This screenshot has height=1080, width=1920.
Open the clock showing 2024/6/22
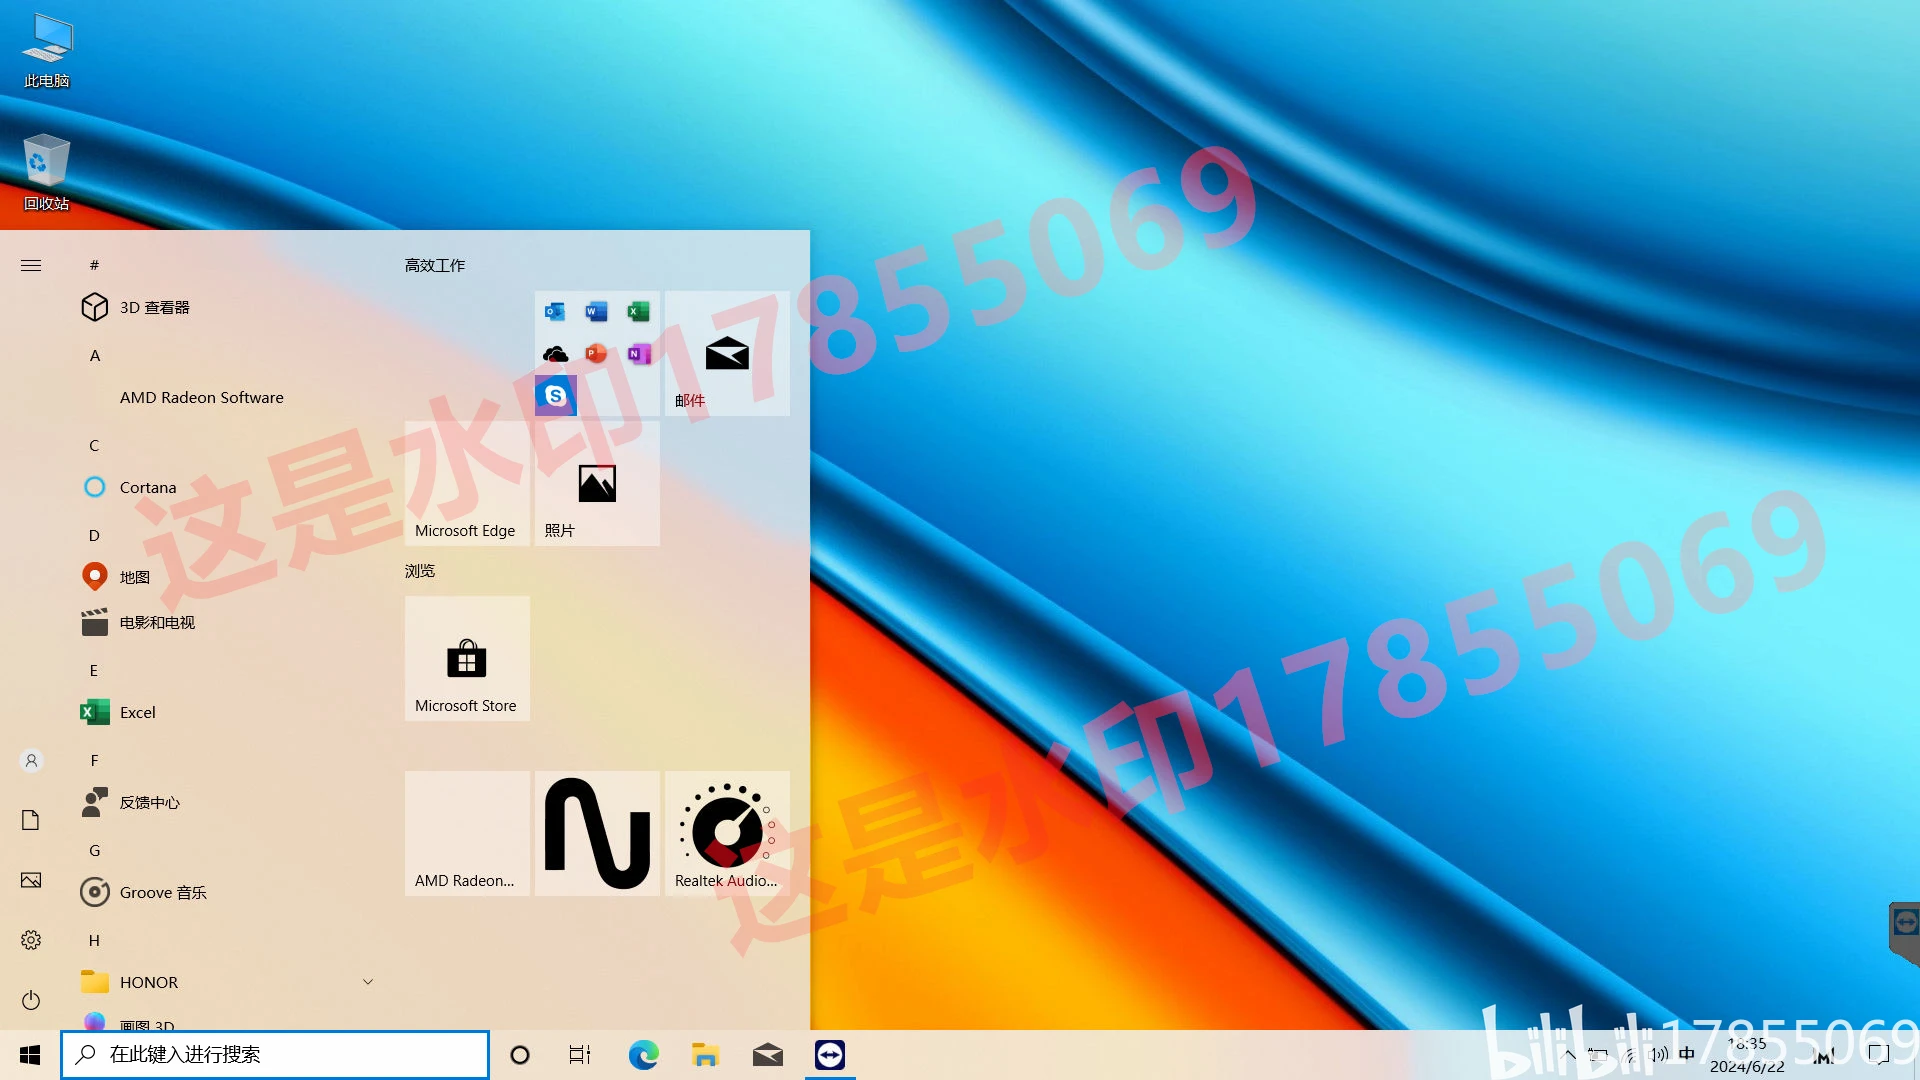click(1747, 1055)
